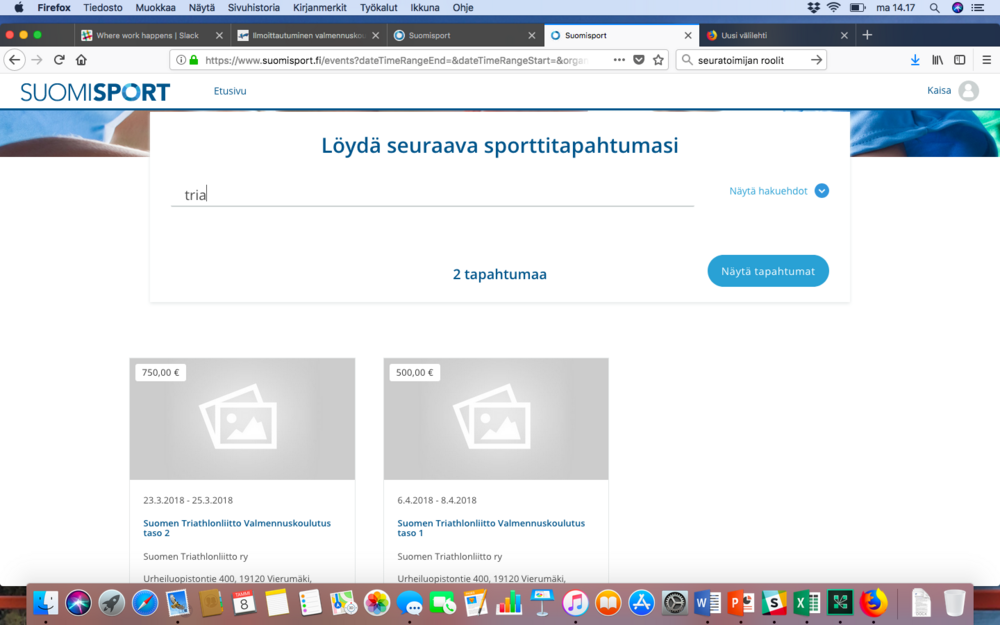Open Photos from the Dock
1000x625 pixels.
coord(377,603)
